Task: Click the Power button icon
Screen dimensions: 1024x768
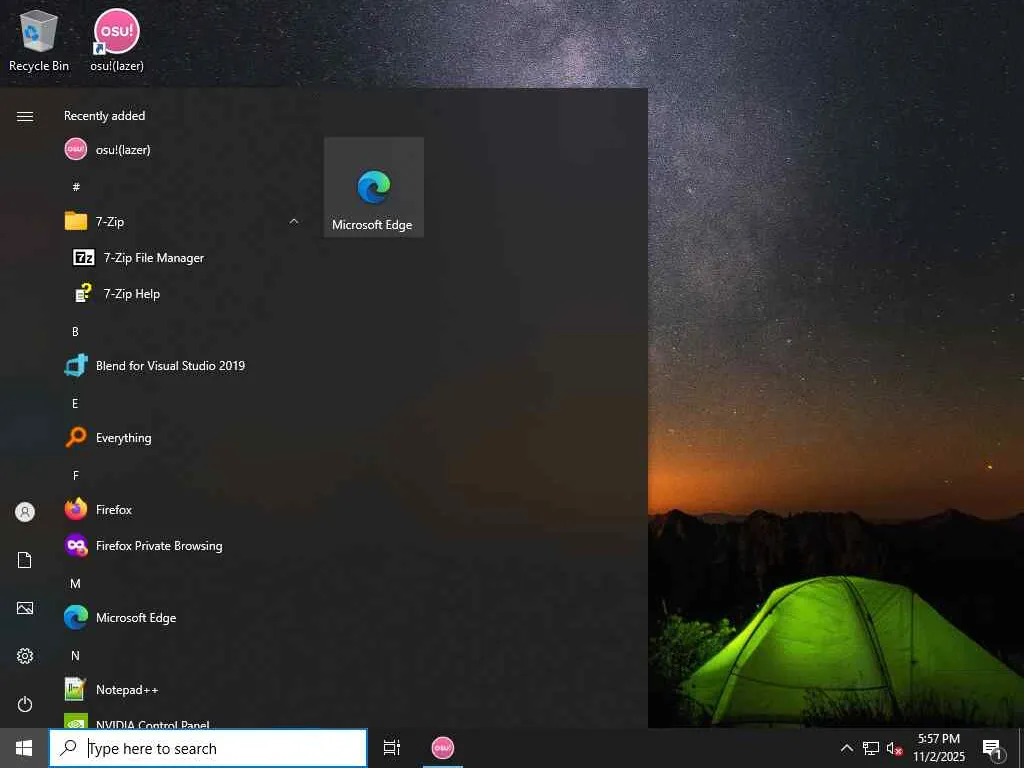Action: pyautogui.click(x=25, y=704)
